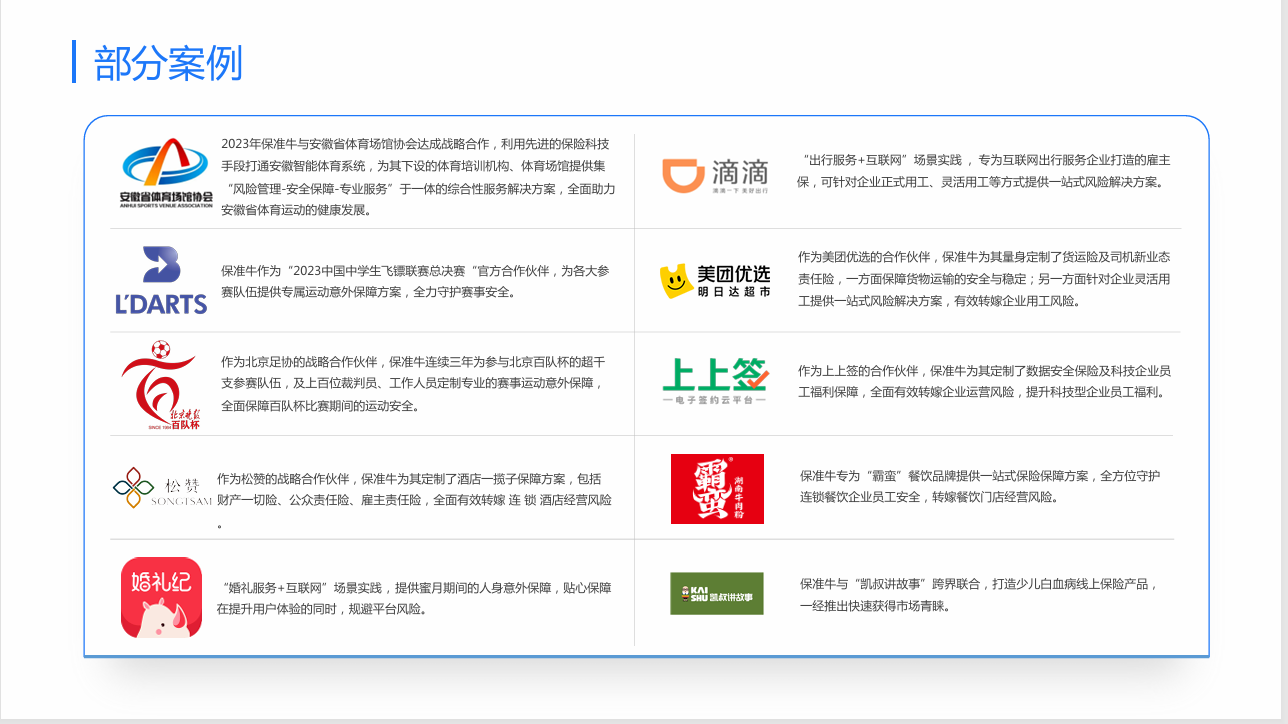The height and width of the screenshot is (724, 1288).
Task: Click the 松赞 hotel insurance description text
Action: (414, 490)
